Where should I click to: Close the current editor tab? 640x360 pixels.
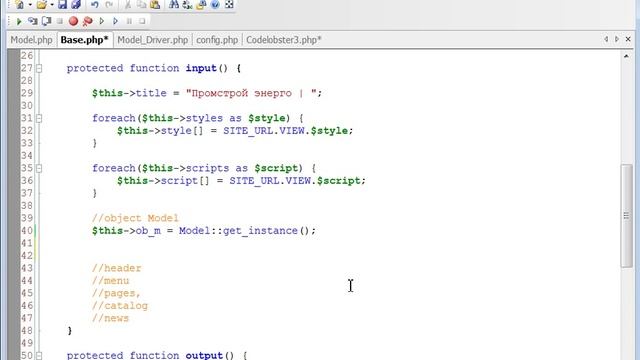628,39
